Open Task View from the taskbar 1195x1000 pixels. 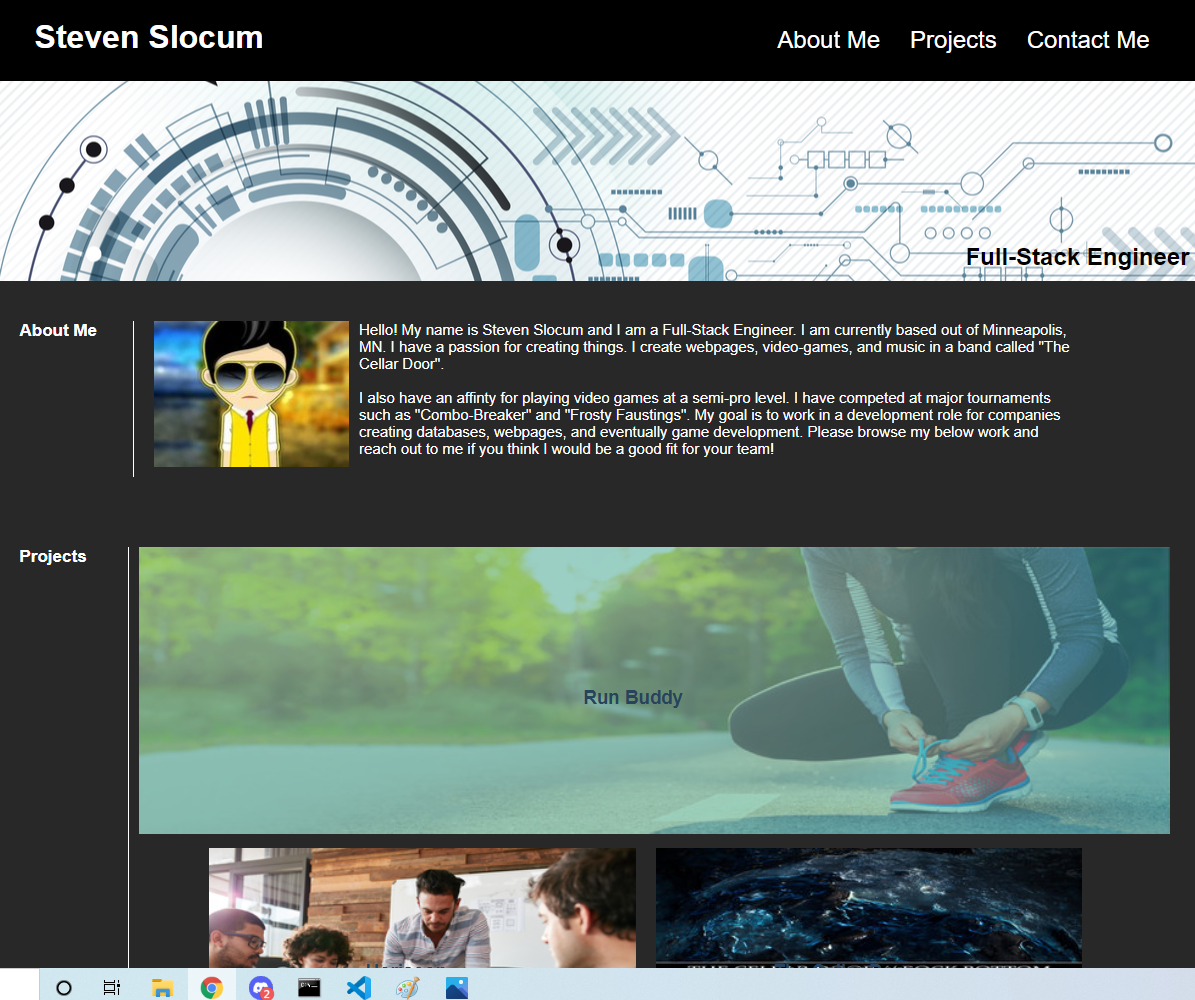pos(112,988)
